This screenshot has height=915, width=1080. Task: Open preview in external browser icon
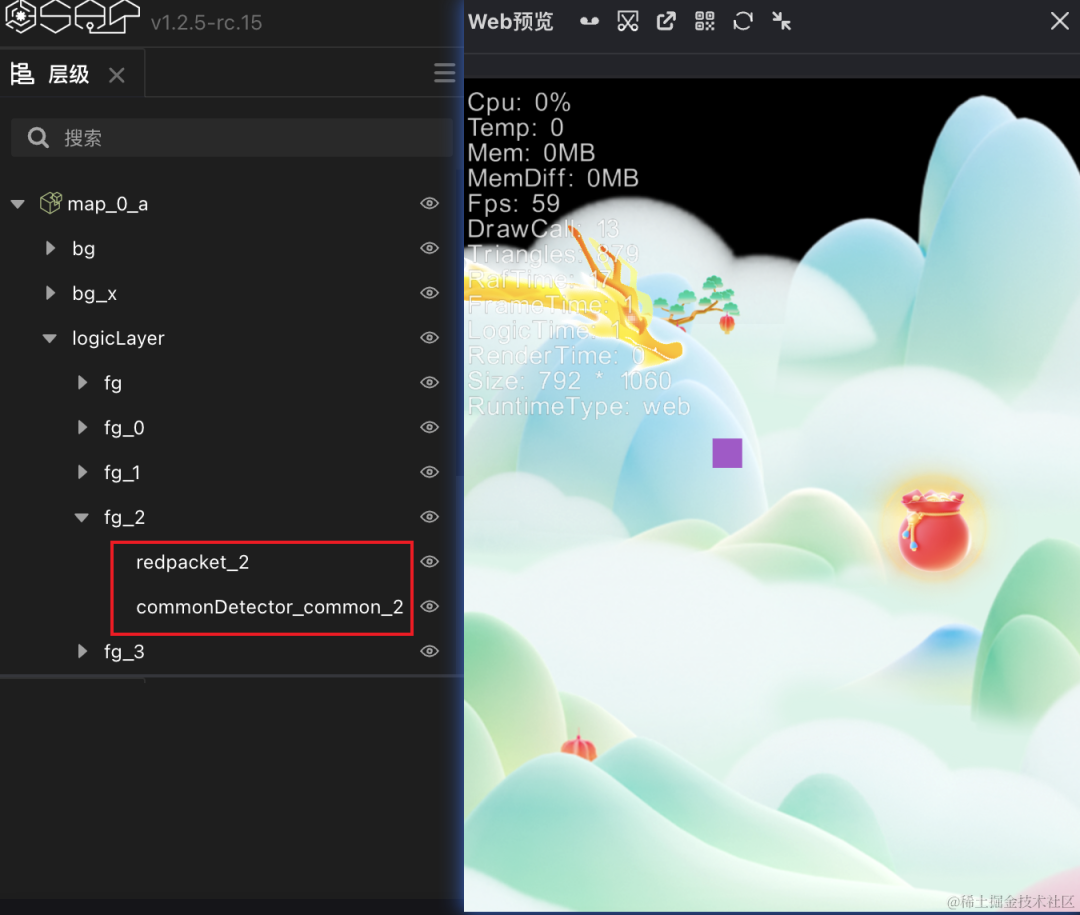666,21
